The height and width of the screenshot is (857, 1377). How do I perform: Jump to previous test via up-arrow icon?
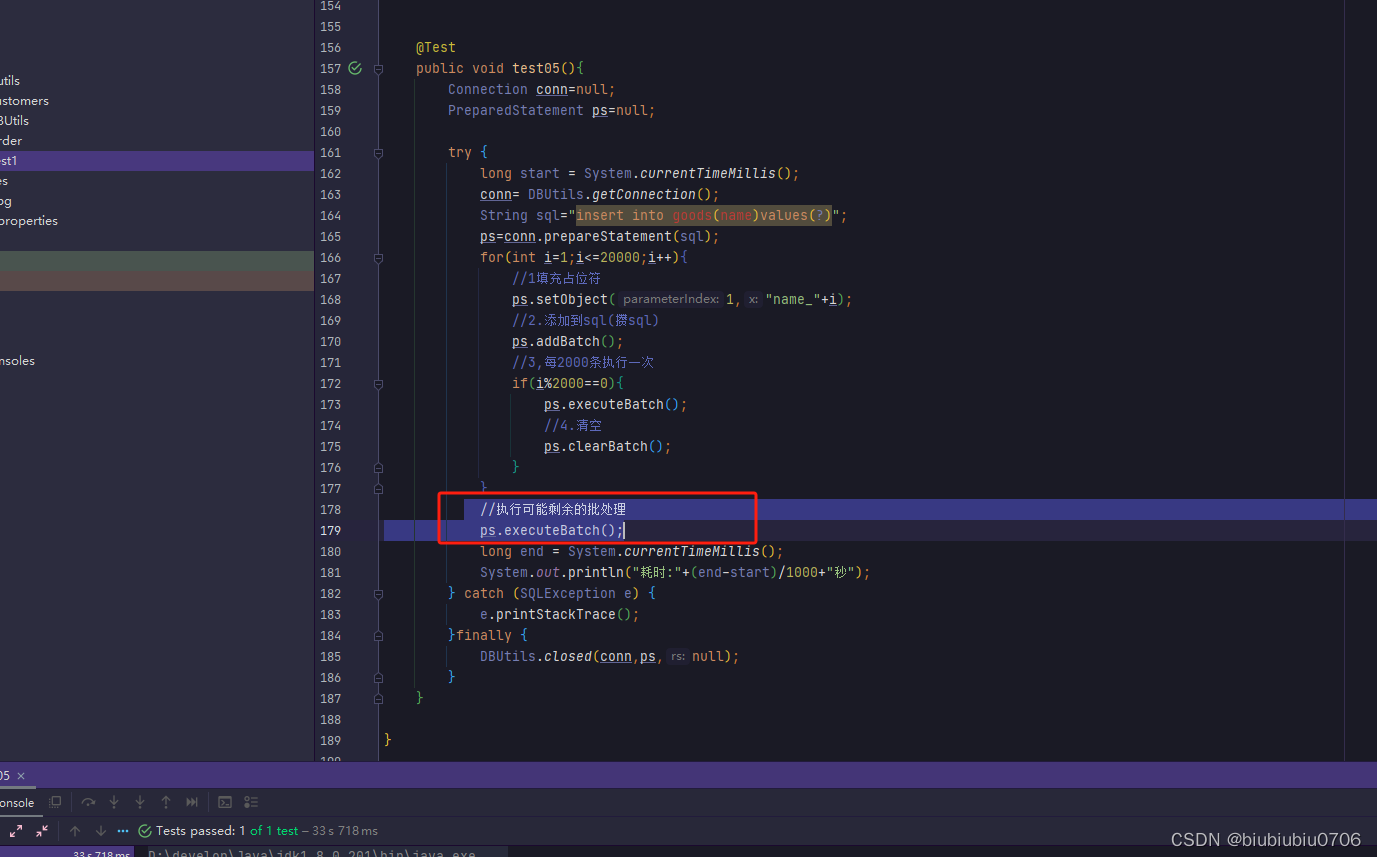click(75, 830)
